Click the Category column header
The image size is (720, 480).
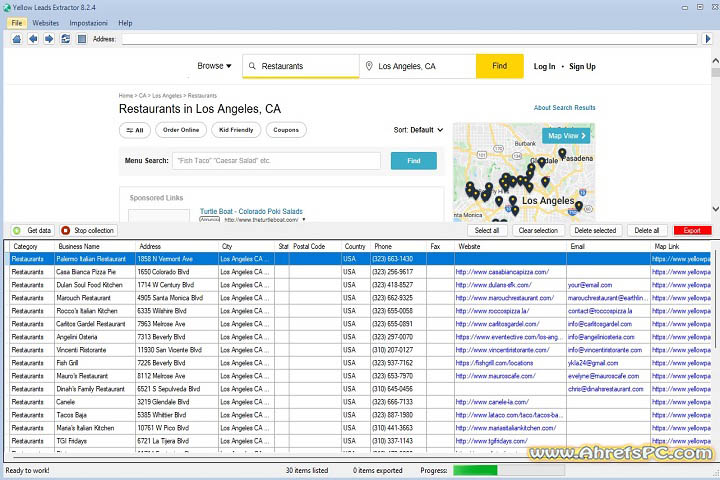(x=32, y=247)
